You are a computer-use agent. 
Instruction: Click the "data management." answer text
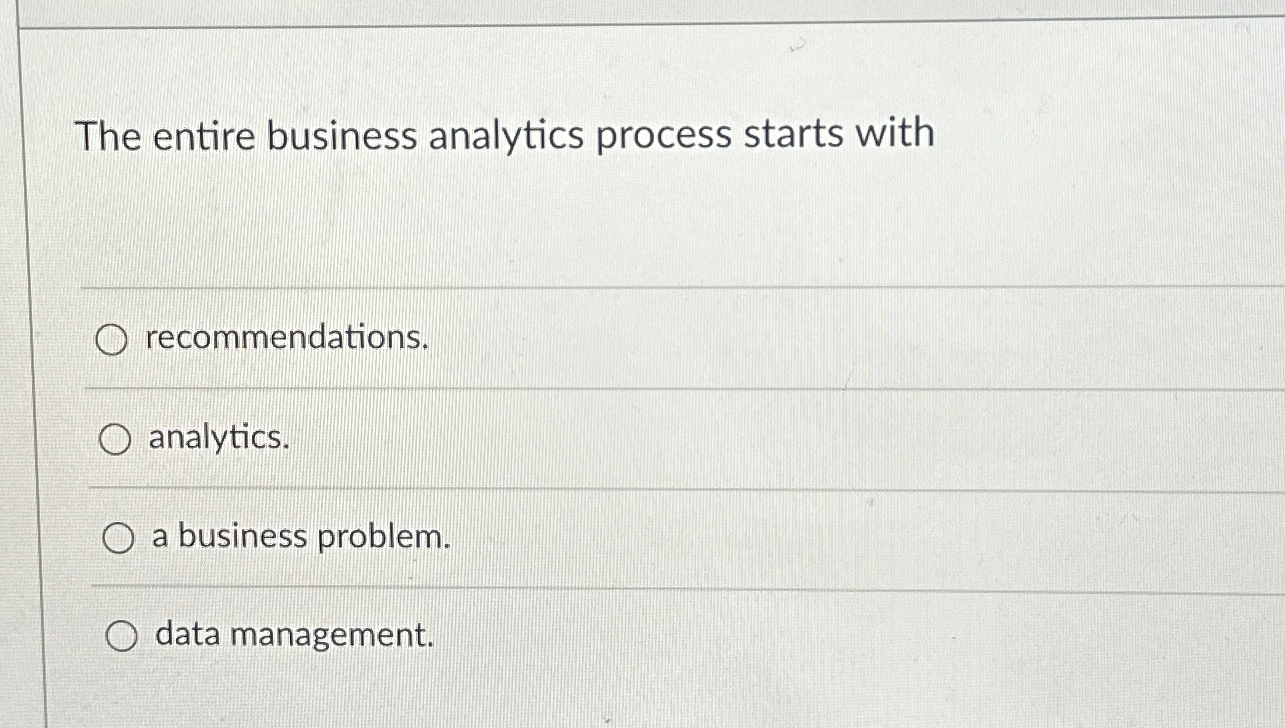coord(291,636)
